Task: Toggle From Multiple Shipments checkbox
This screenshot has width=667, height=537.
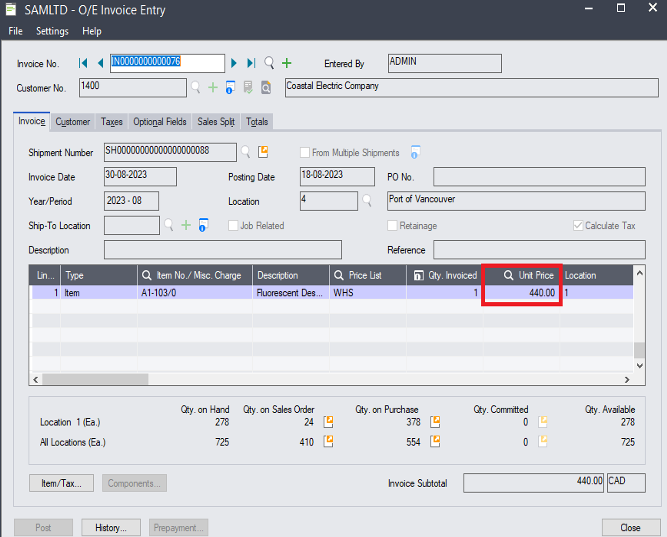Action: click(305, 152)
